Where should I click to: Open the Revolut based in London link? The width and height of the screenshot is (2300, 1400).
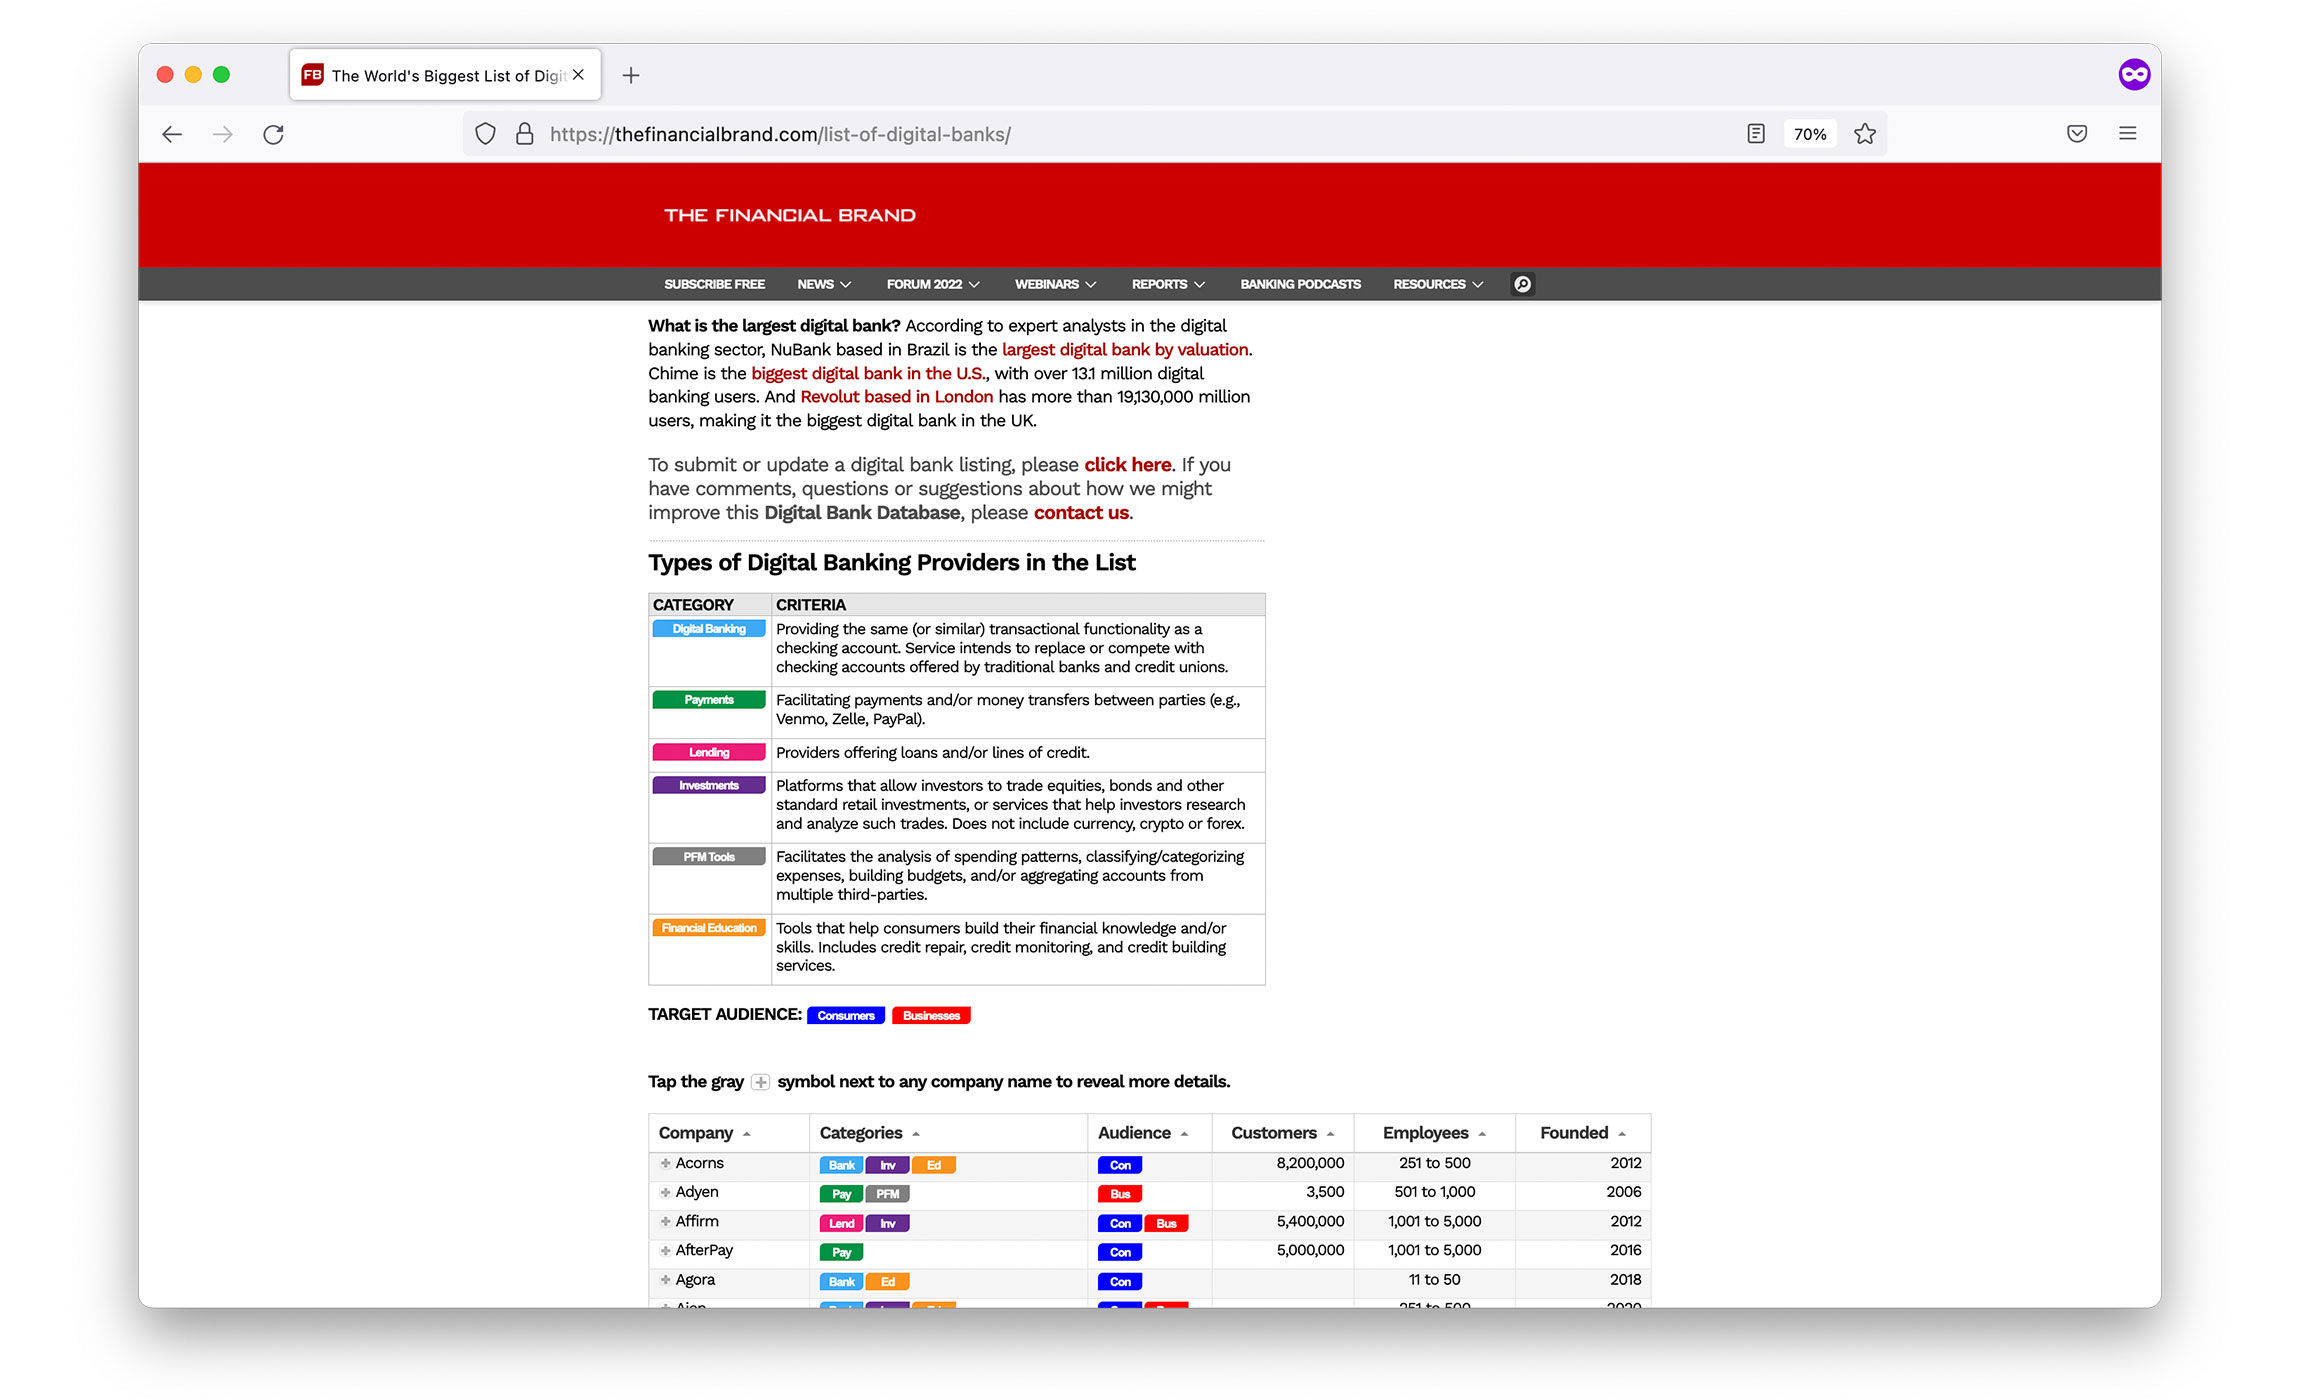(896, 396)
